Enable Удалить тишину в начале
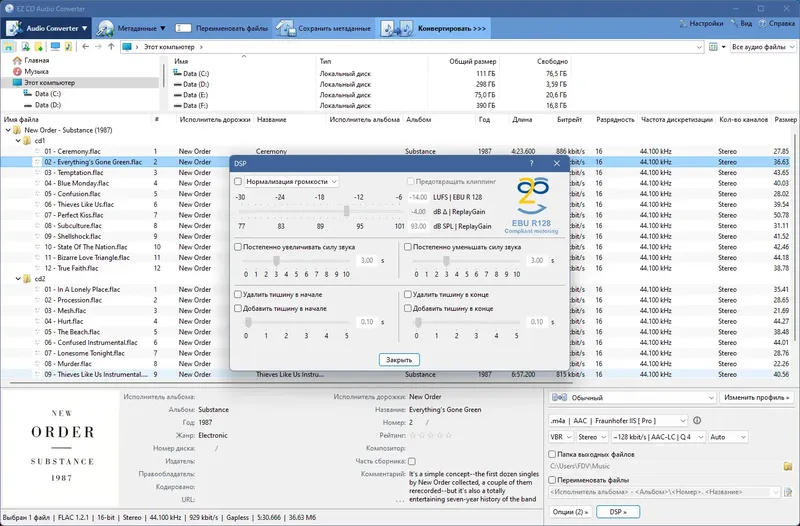The width and height of the screenshot is (800, 526). pos(238,294)
